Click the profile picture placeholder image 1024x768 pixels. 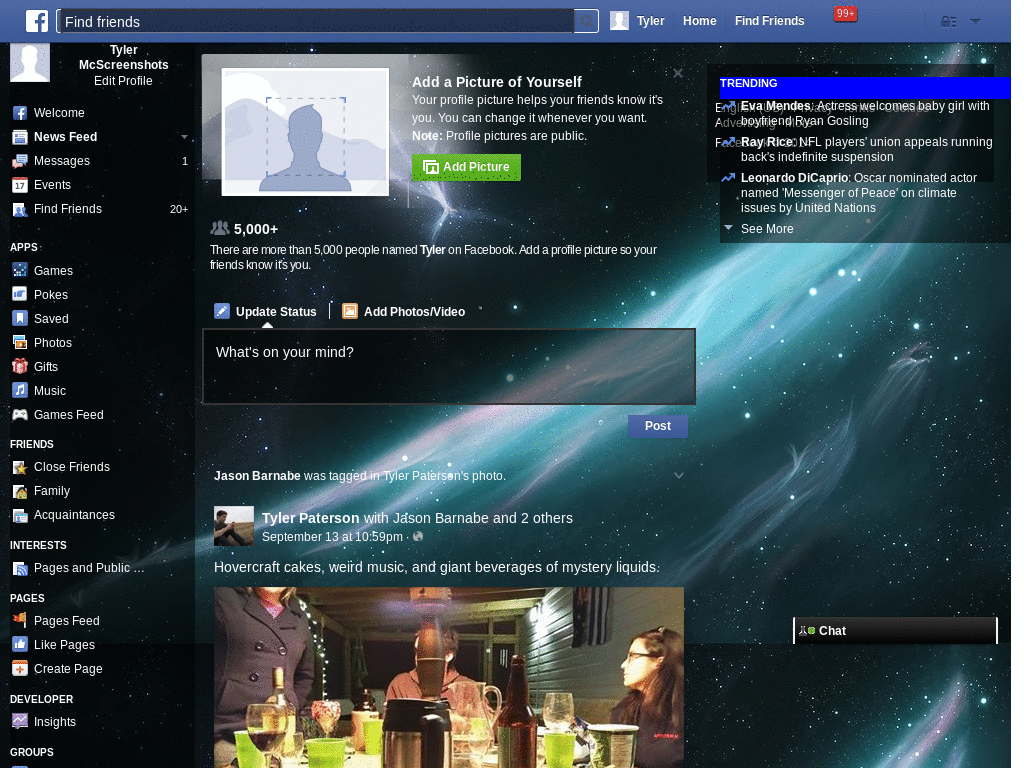coord(305,132)
